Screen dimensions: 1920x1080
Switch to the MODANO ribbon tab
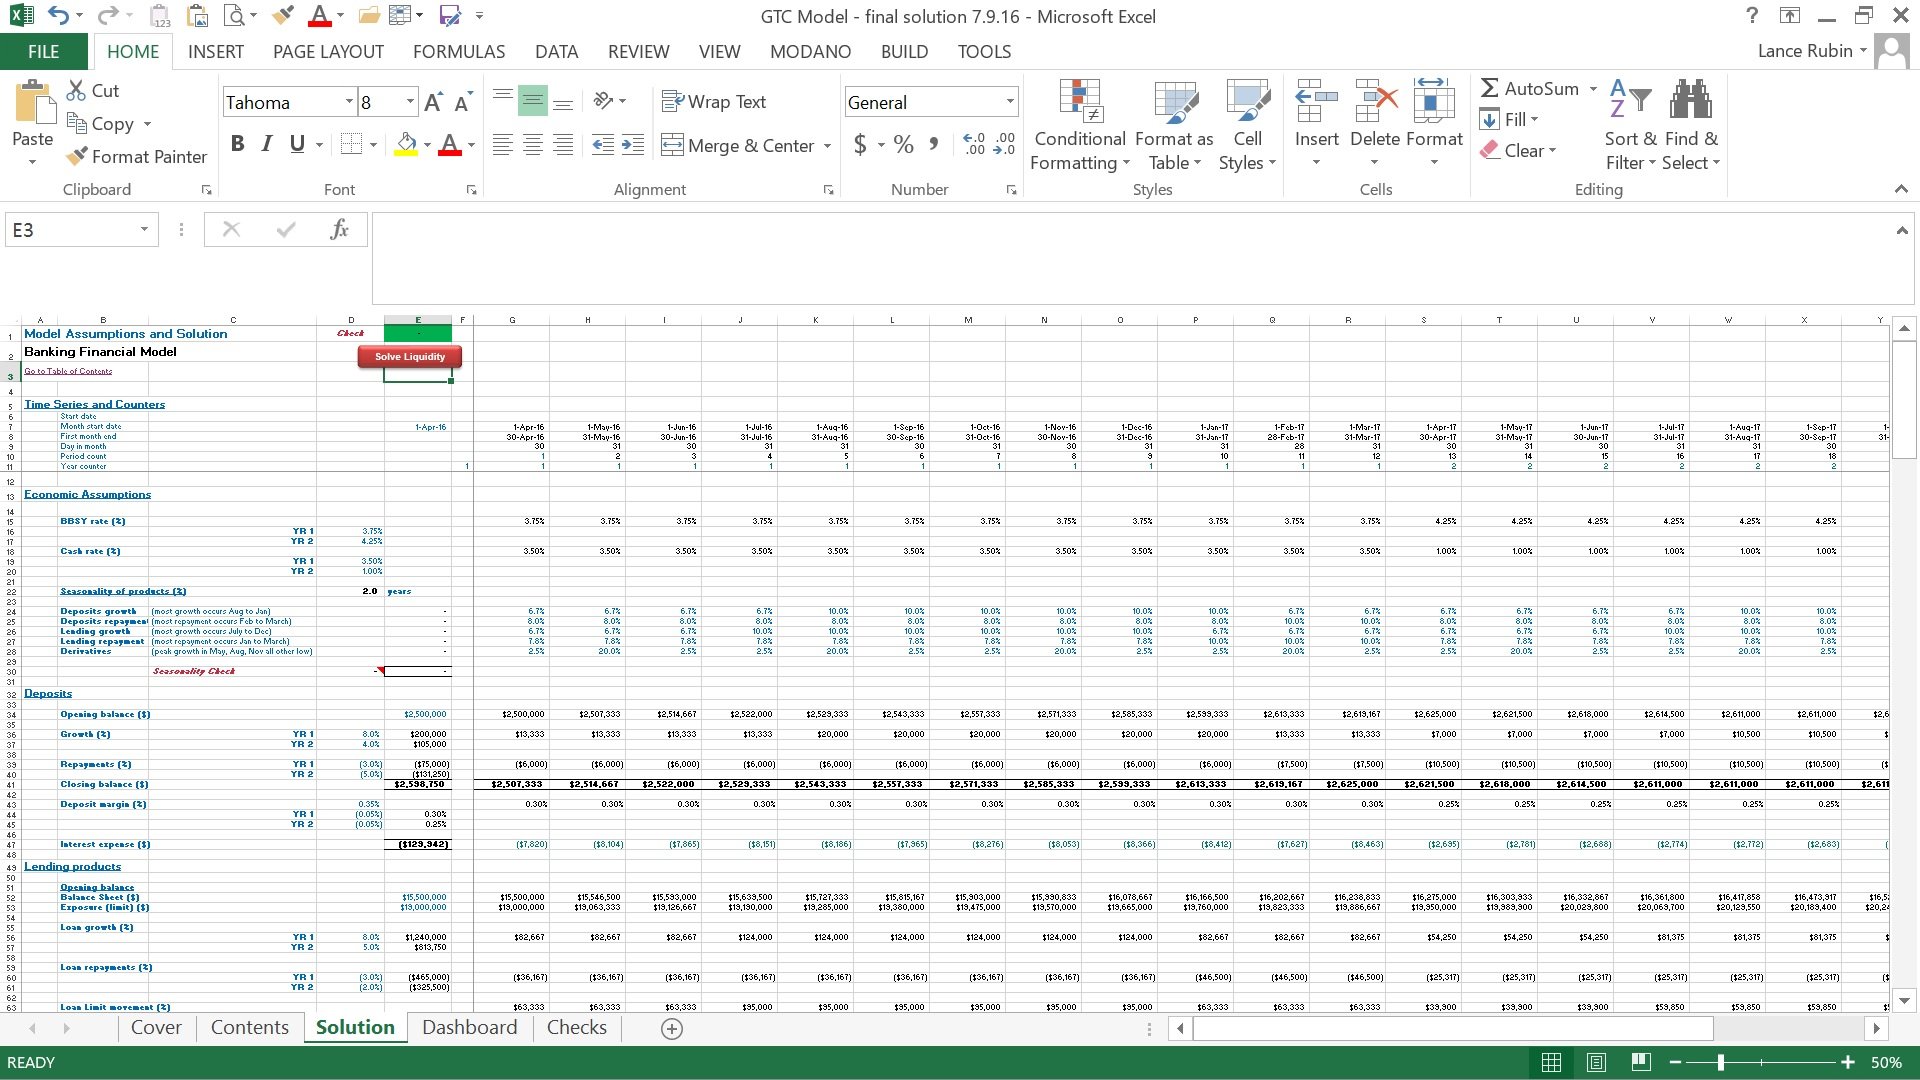click(811, 52)
